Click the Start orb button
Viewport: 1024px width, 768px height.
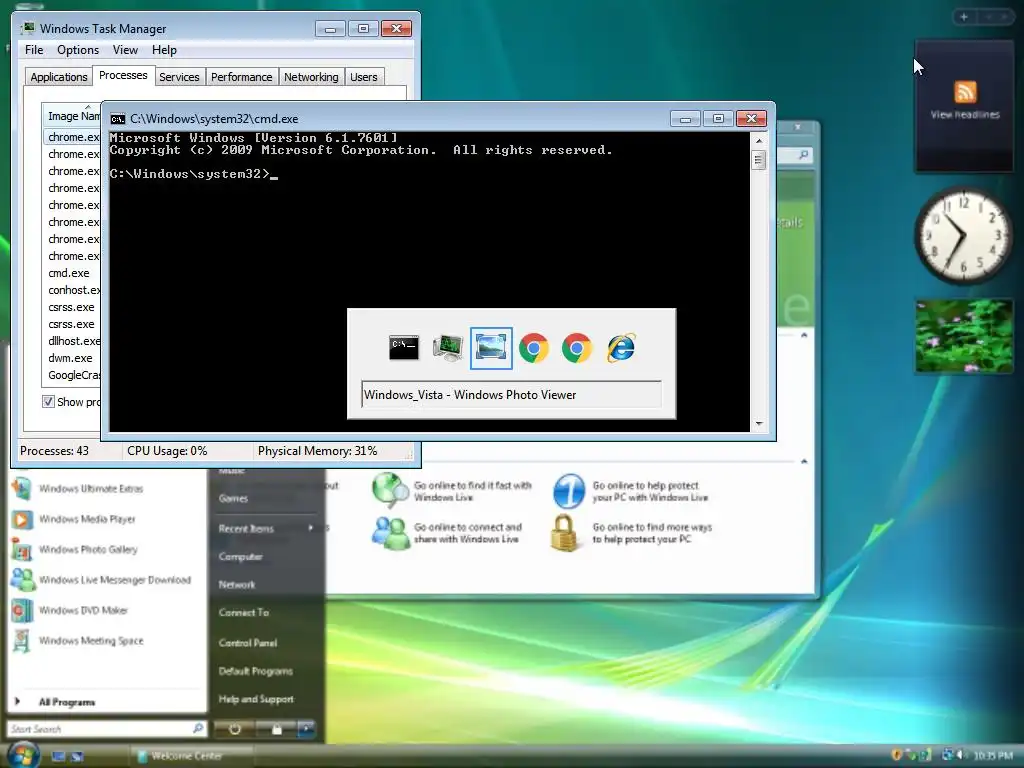[x=22, y=755]
